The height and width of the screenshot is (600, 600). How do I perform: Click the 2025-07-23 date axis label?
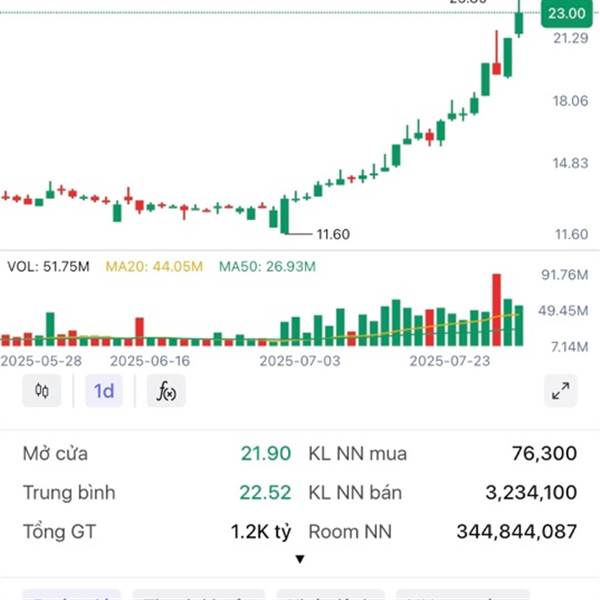[x=450, y=361]
